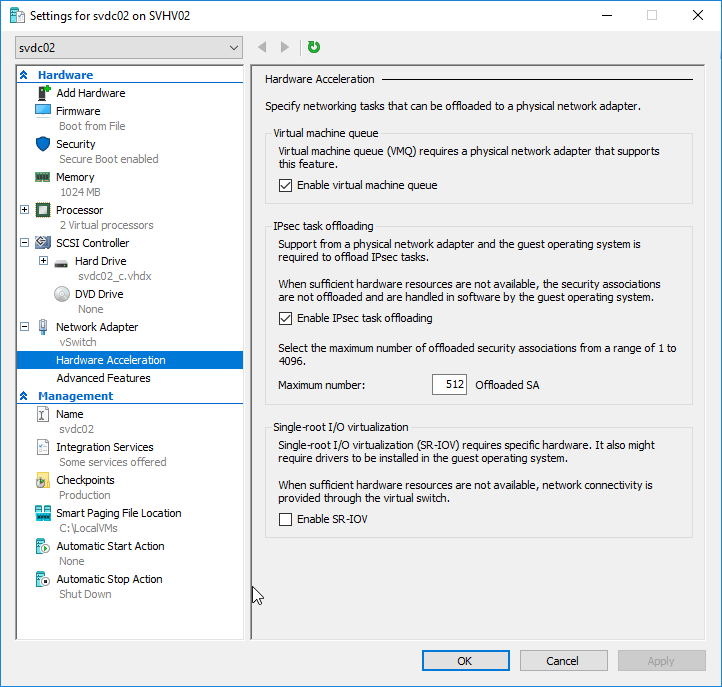Click the Name icon under Management
This screenshot has width=722, height=687.
42,414
